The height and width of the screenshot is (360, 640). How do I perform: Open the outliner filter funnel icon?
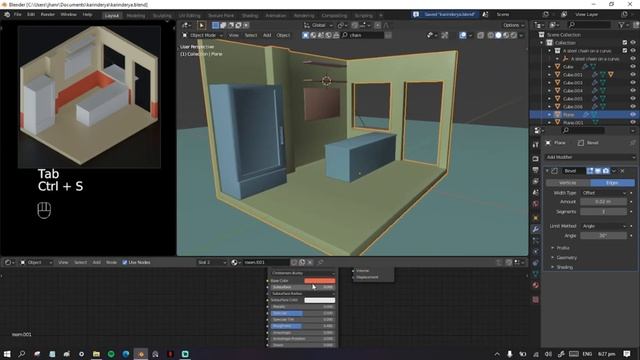(x=621, y=25)
